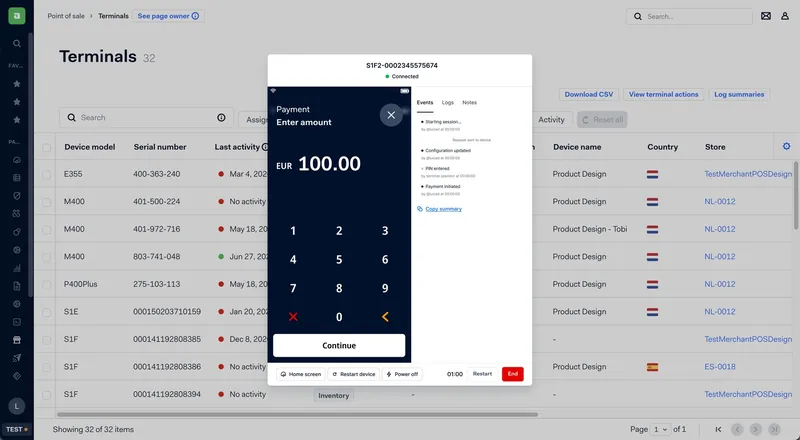The width and height of the screenshot is (800, 440).
Task: Open ES-0018 store link
Action: (x=720, y=366)
